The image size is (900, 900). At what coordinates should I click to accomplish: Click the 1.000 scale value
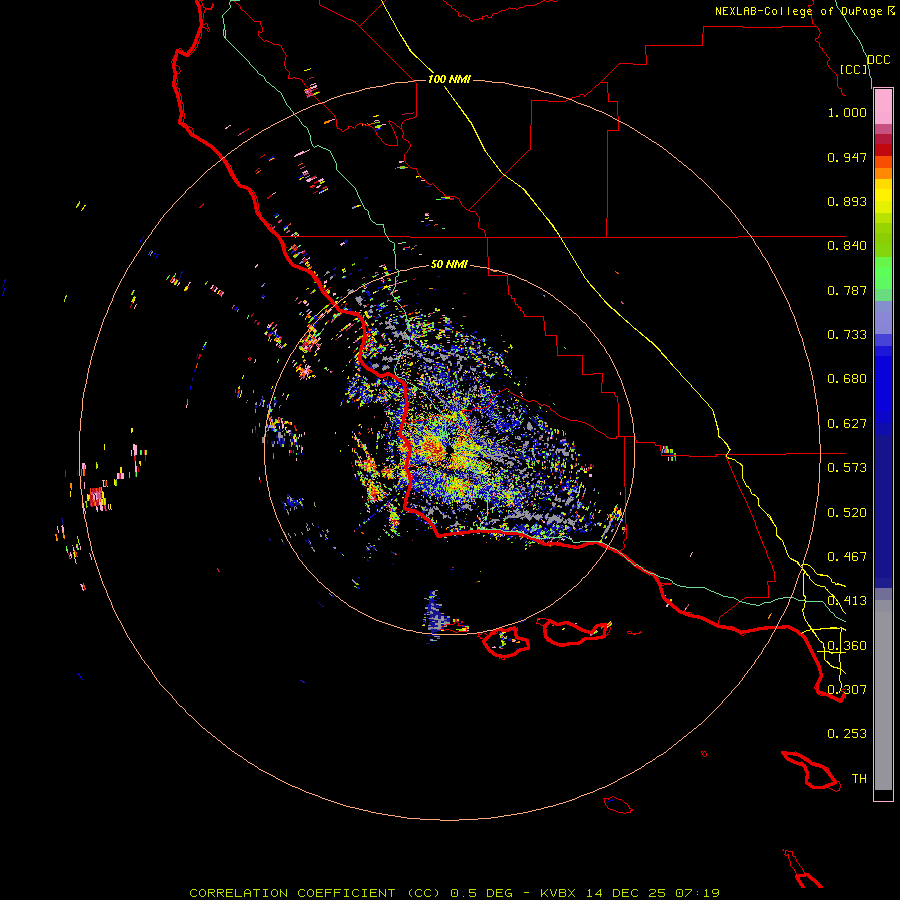tap(847, 112)
